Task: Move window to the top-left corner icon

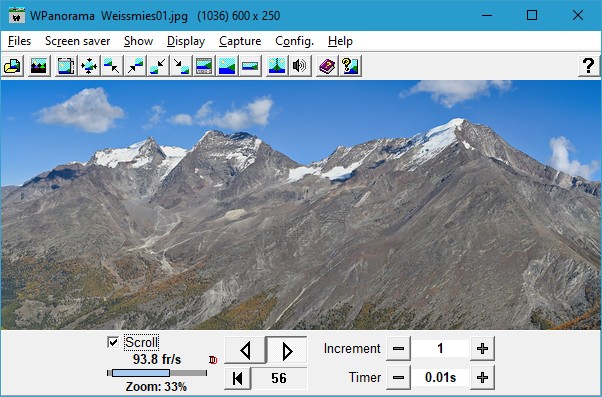Action: pyautogui.click(x=112, y=66)
